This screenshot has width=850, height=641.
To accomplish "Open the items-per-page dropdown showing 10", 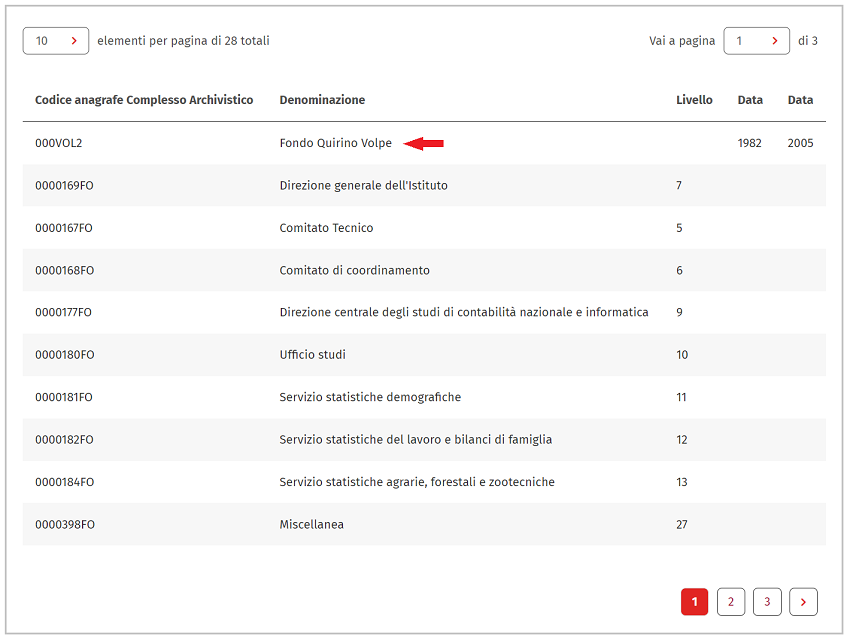I will (x=56, y=41).
